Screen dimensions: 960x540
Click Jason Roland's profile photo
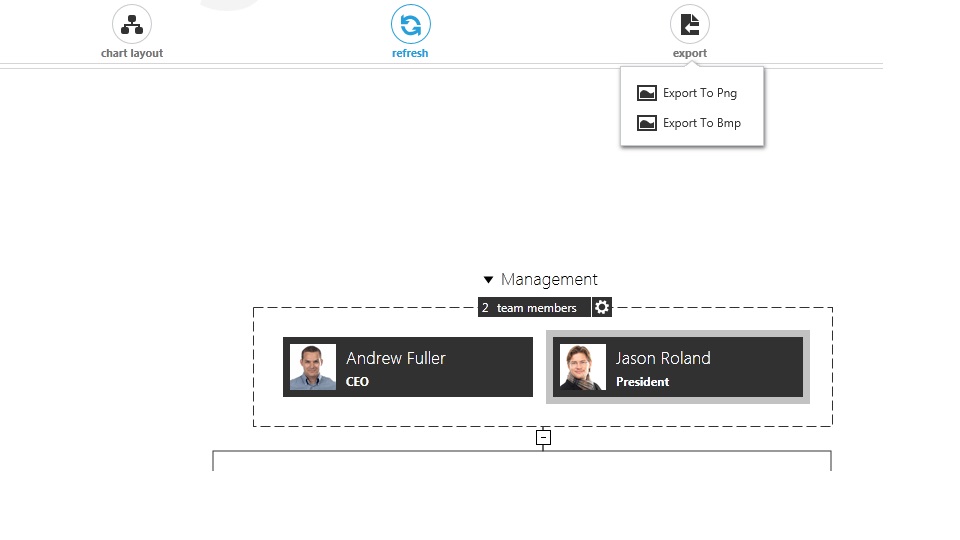pos(583,367)
